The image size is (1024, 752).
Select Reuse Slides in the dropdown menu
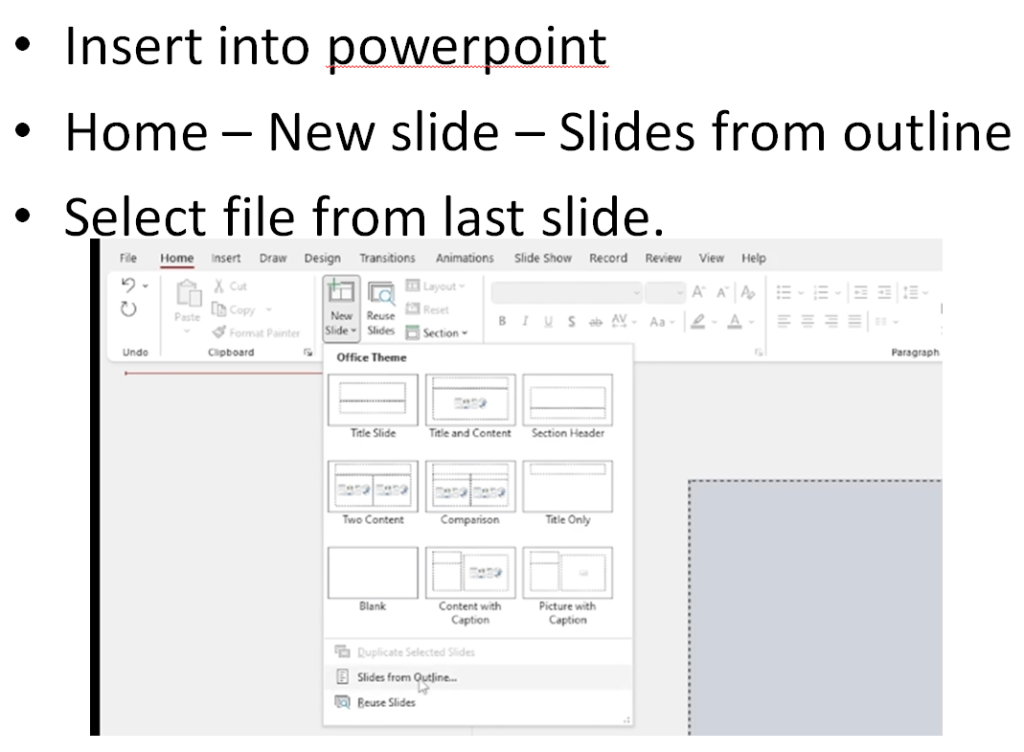pyautogui.click(x=478, y=702)
